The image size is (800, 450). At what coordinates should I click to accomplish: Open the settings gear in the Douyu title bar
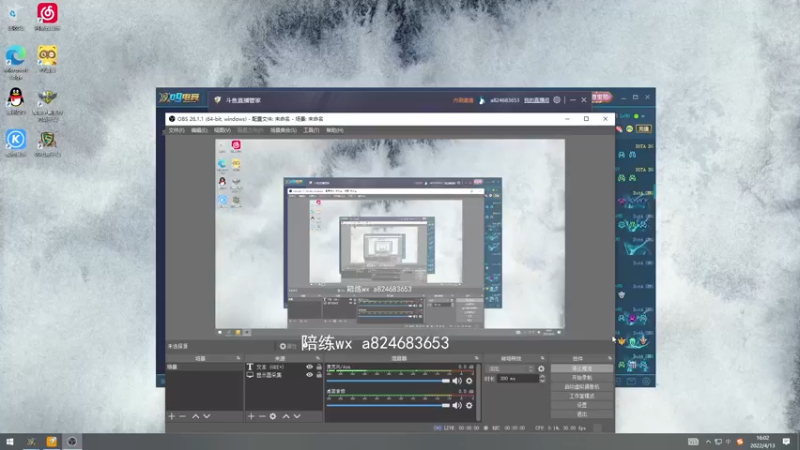click(x=557, y=100)
